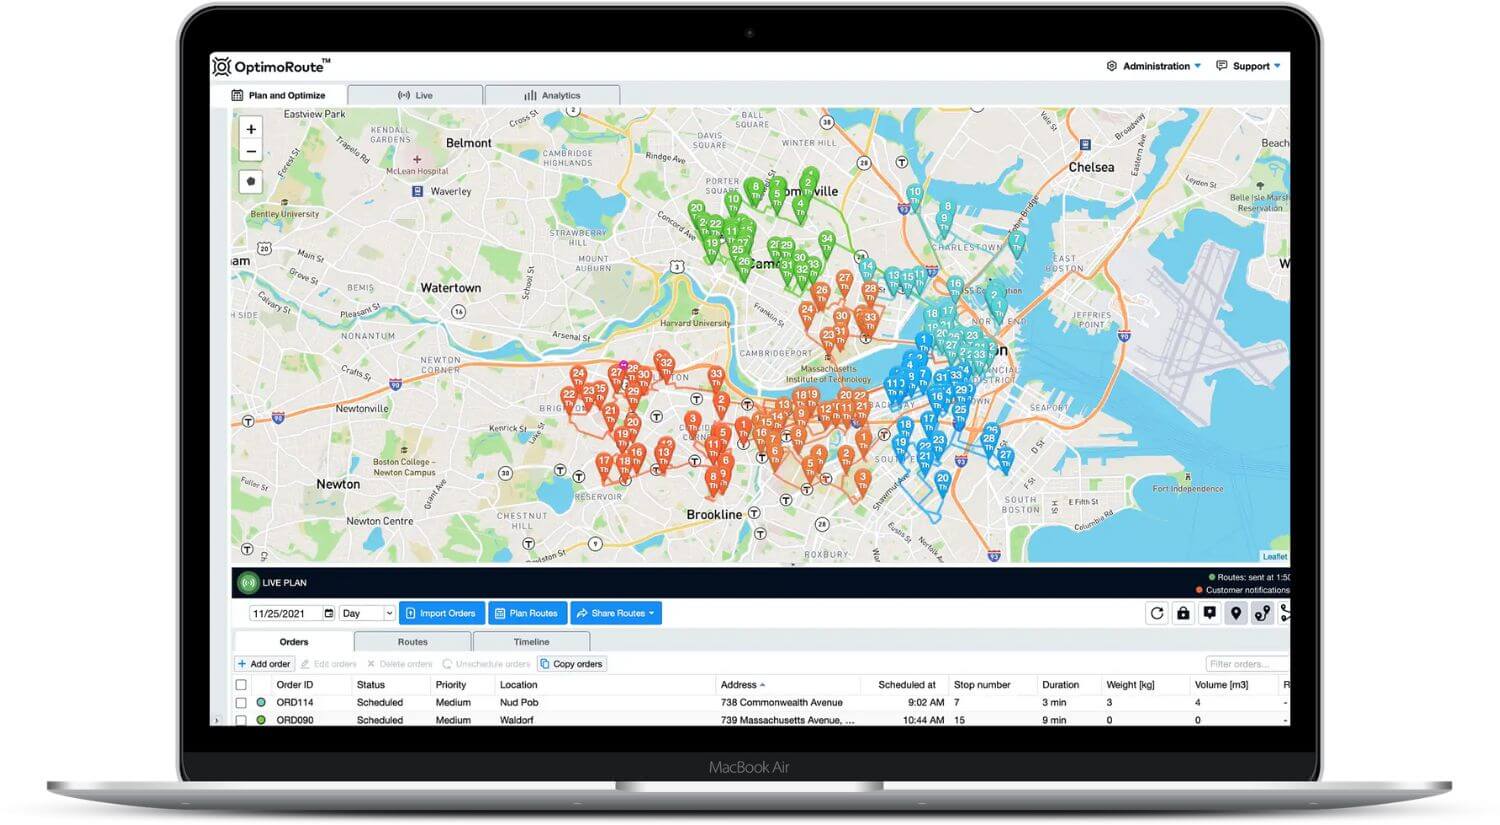Select the checkbox for order ORD090
1500x825 pixels.
pyautogui.click(x=241, y=719)
